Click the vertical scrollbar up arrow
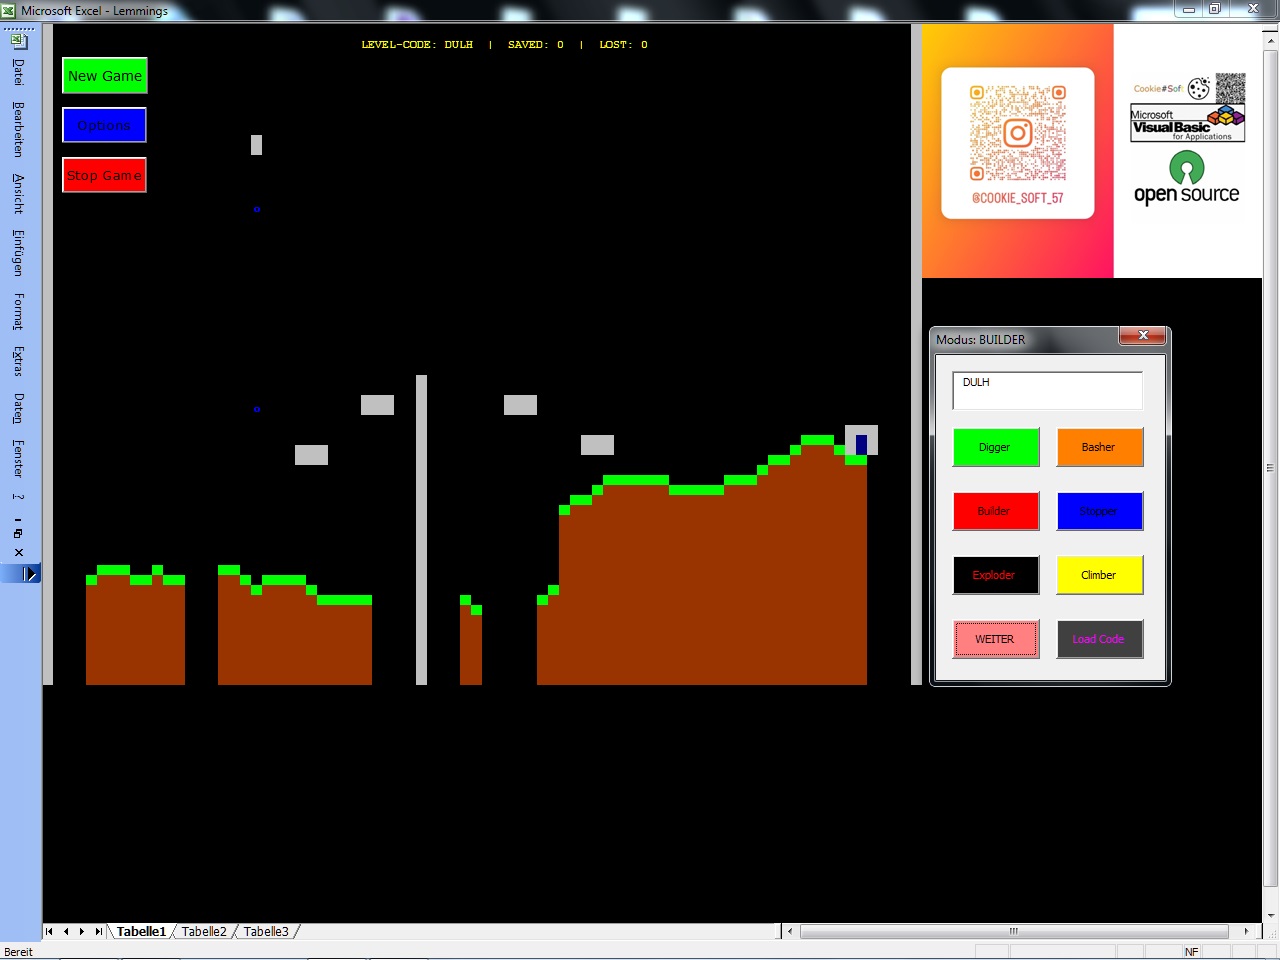The image size is (1280, 960). coord(1271,41)
